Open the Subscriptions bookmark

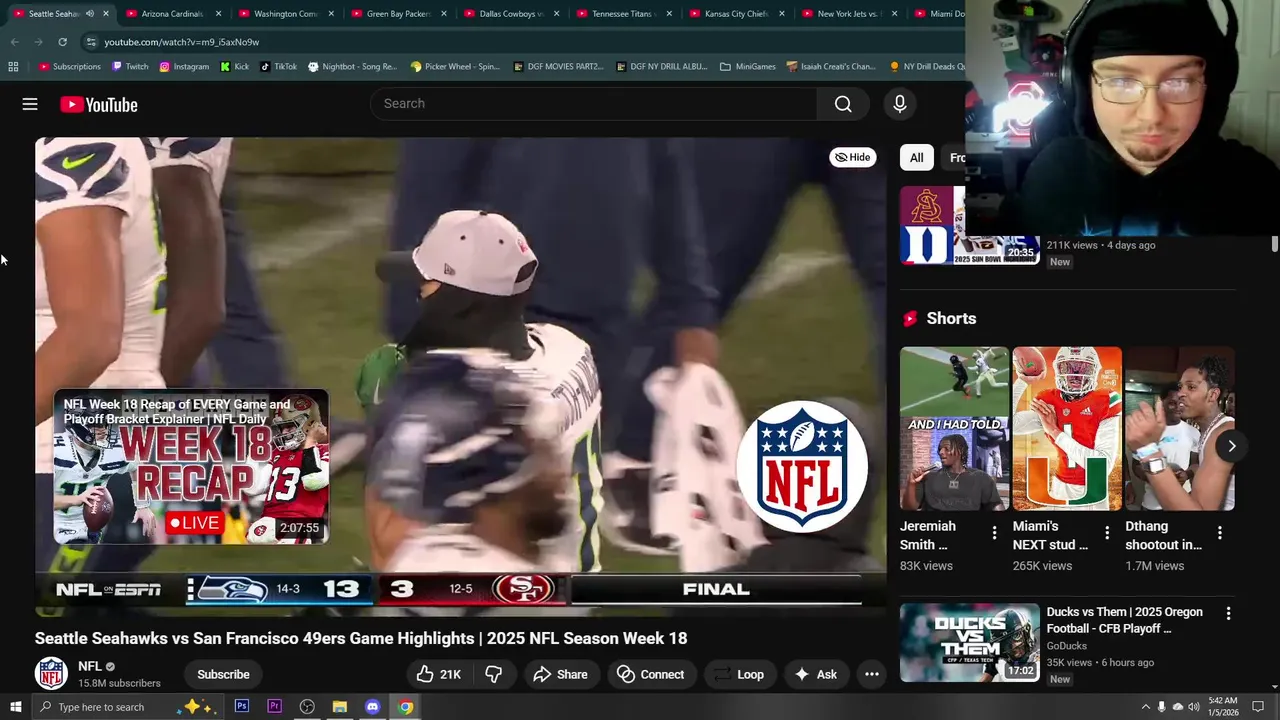pyautogui.click(x=70, y=67)
